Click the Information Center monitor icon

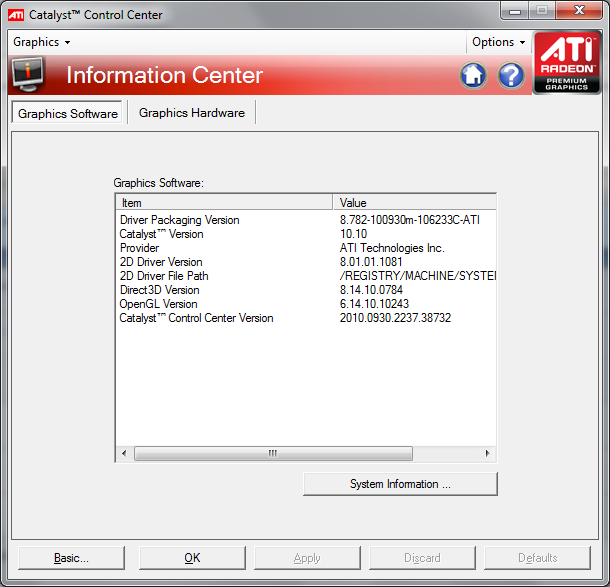pos(27,74)
